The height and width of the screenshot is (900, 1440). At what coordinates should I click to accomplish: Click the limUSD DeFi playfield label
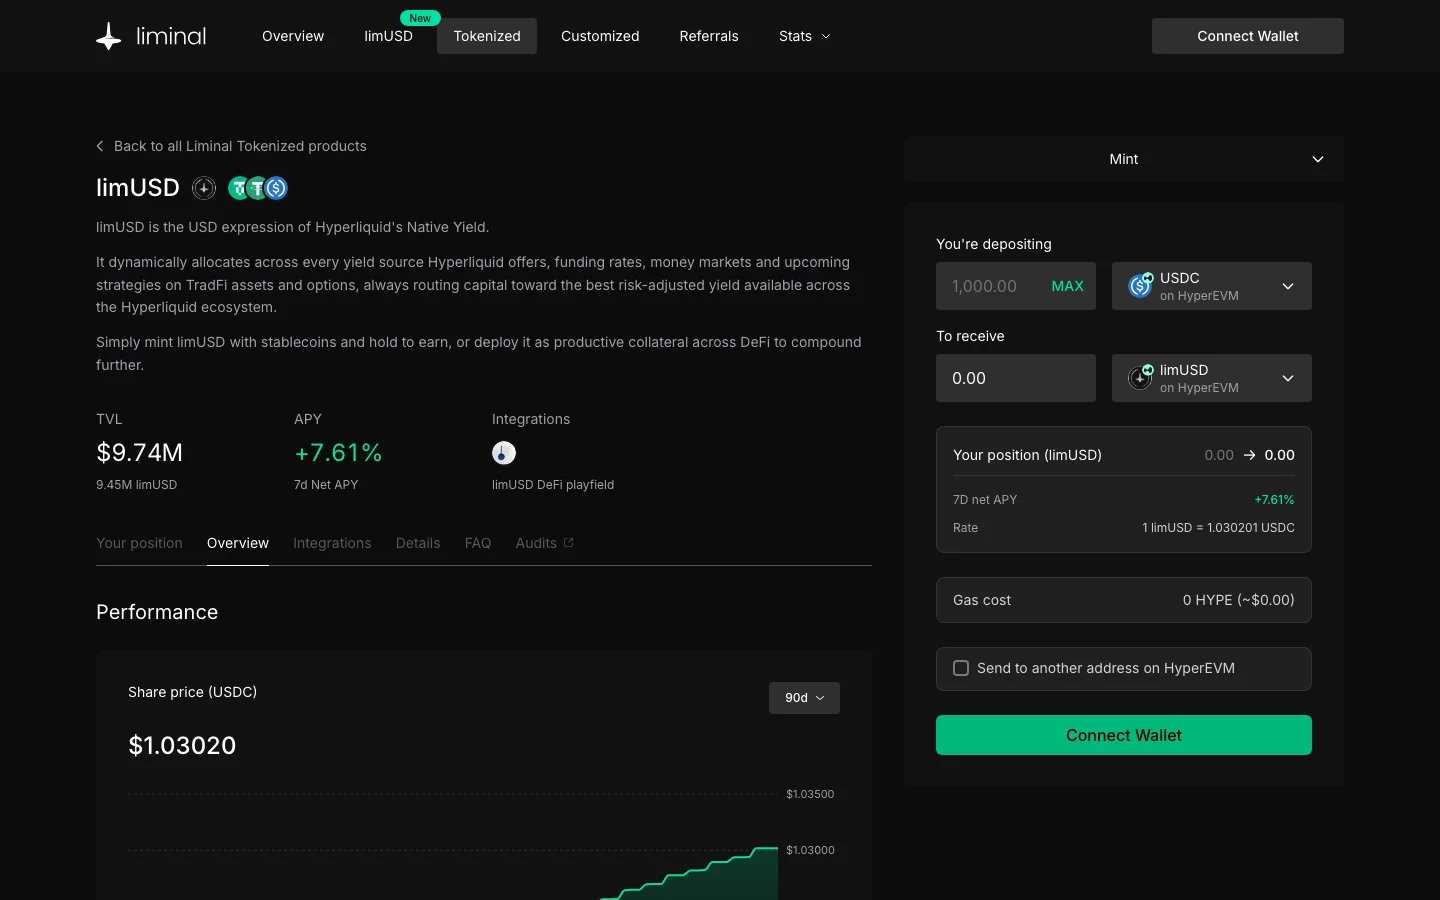pyautogui.click(x=553, y=485)
